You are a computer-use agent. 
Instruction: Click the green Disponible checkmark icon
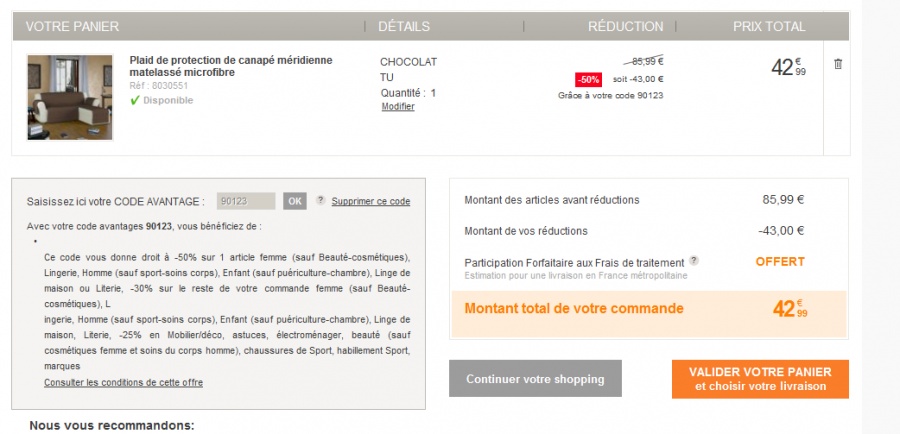pos(135,101)
